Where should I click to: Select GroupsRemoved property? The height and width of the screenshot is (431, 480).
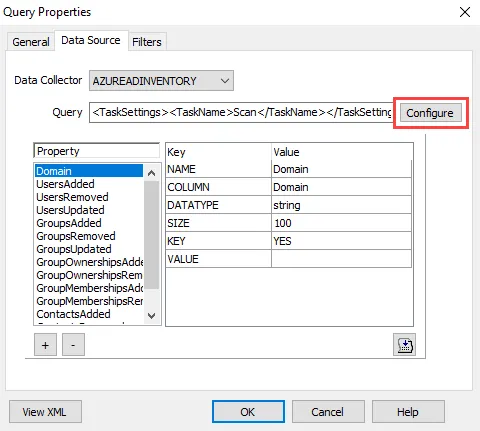89,236
